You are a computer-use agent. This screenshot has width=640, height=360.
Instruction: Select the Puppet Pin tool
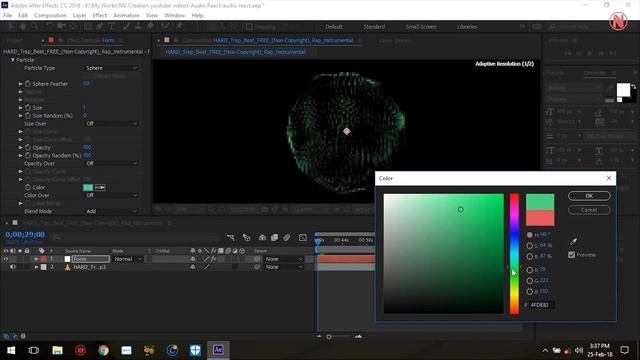[179, 27]
